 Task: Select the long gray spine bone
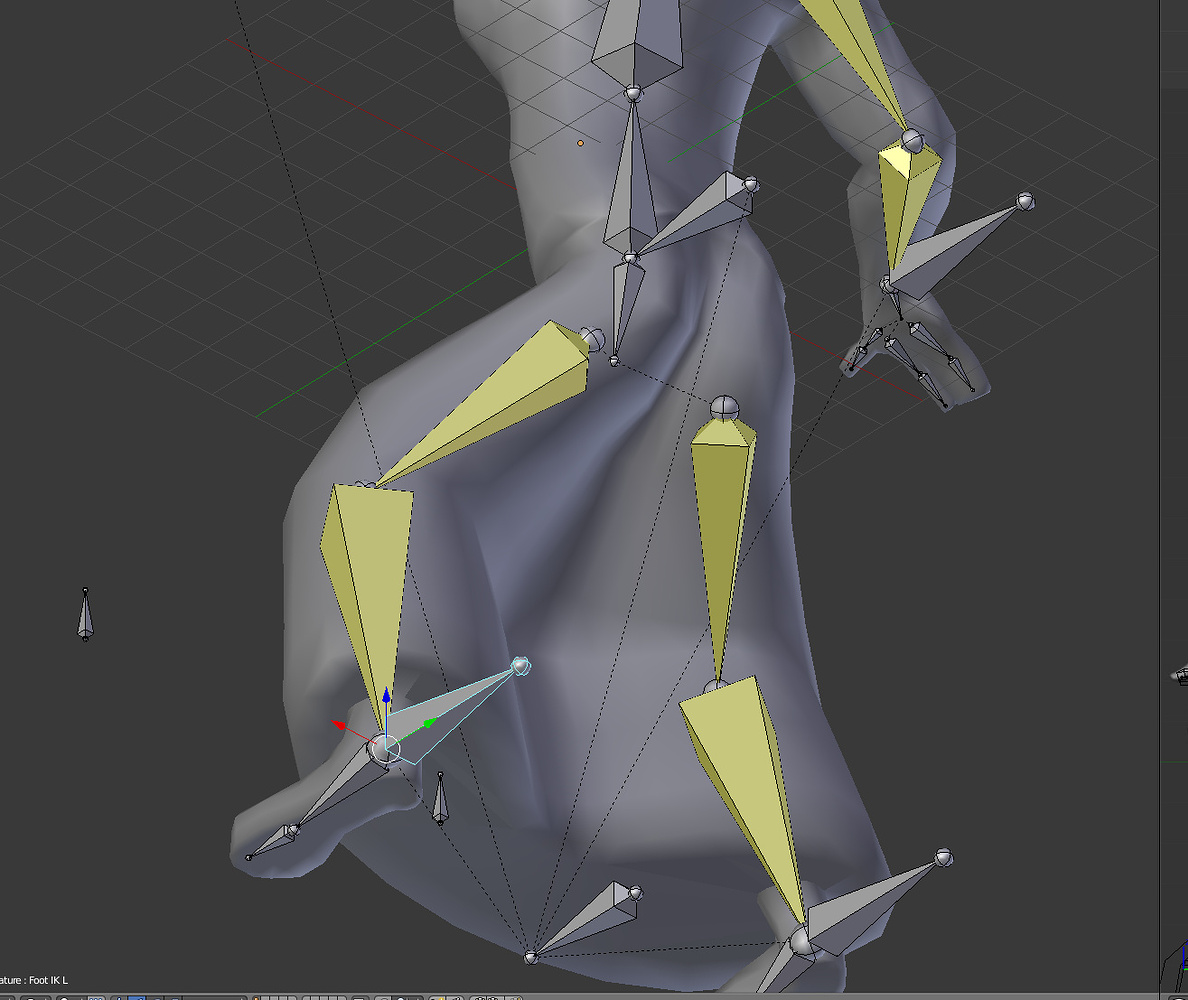coord(630,182)
